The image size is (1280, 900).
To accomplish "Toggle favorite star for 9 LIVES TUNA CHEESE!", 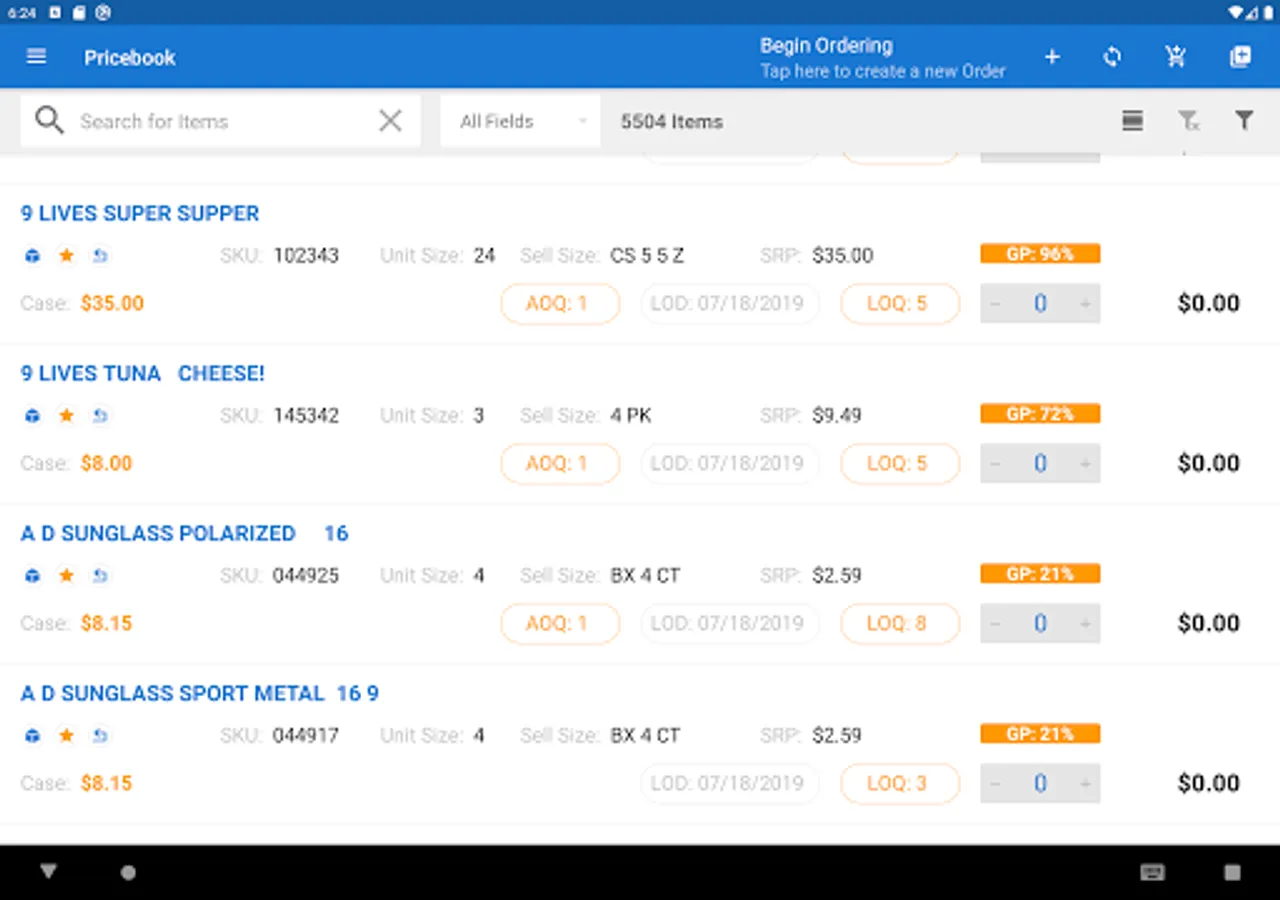I will (66, 416).
